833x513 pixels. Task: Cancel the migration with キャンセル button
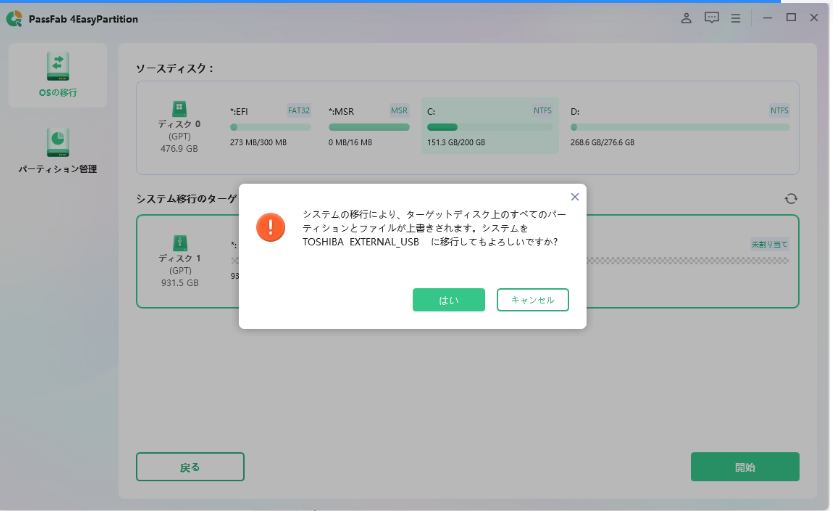click(532, 300)
